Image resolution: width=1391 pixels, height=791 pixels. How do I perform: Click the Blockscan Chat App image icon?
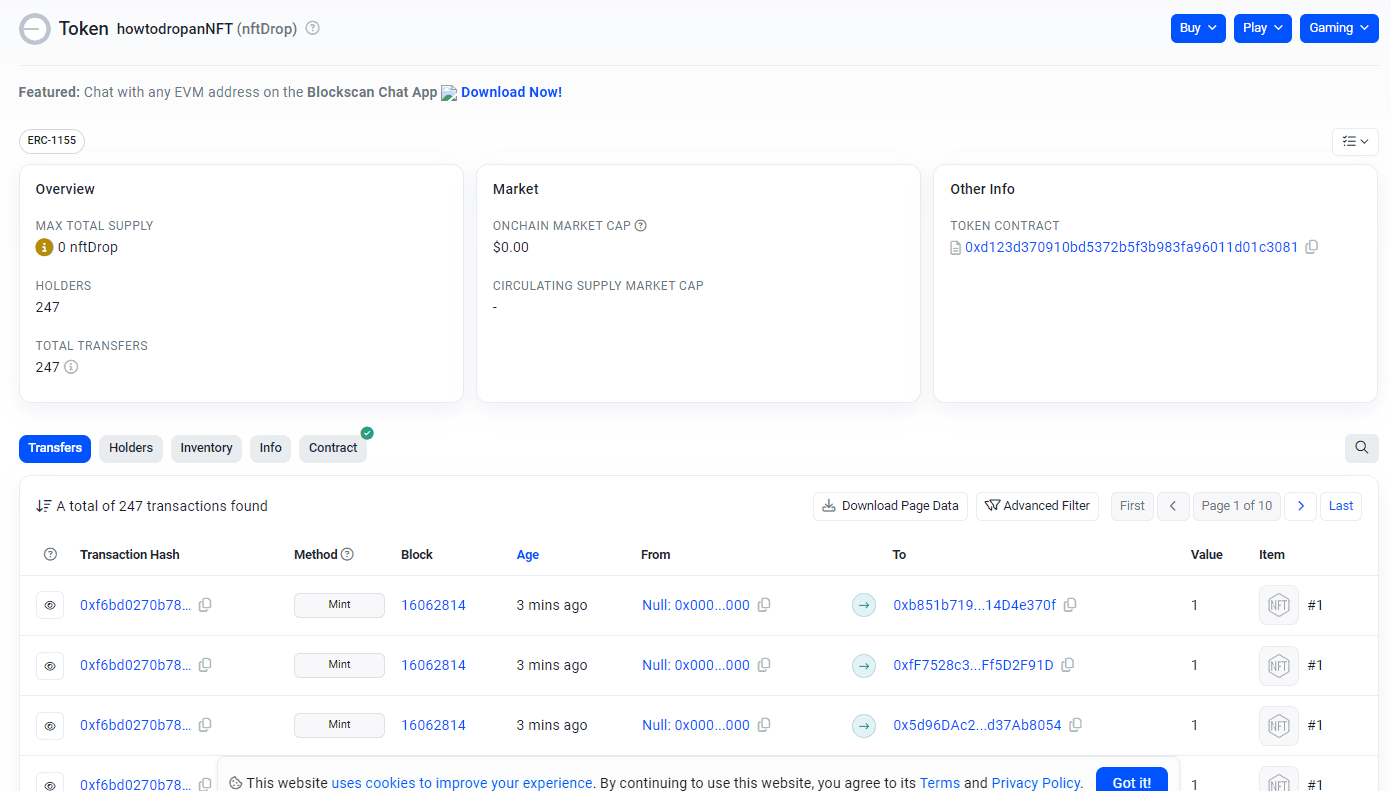pyautogui.click(x=449, y=93)
